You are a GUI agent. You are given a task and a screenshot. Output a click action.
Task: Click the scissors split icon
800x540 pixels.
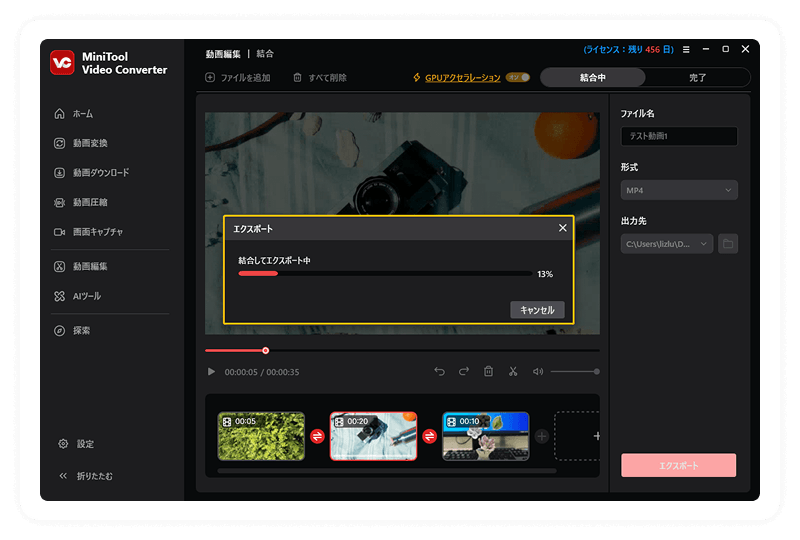513,372
